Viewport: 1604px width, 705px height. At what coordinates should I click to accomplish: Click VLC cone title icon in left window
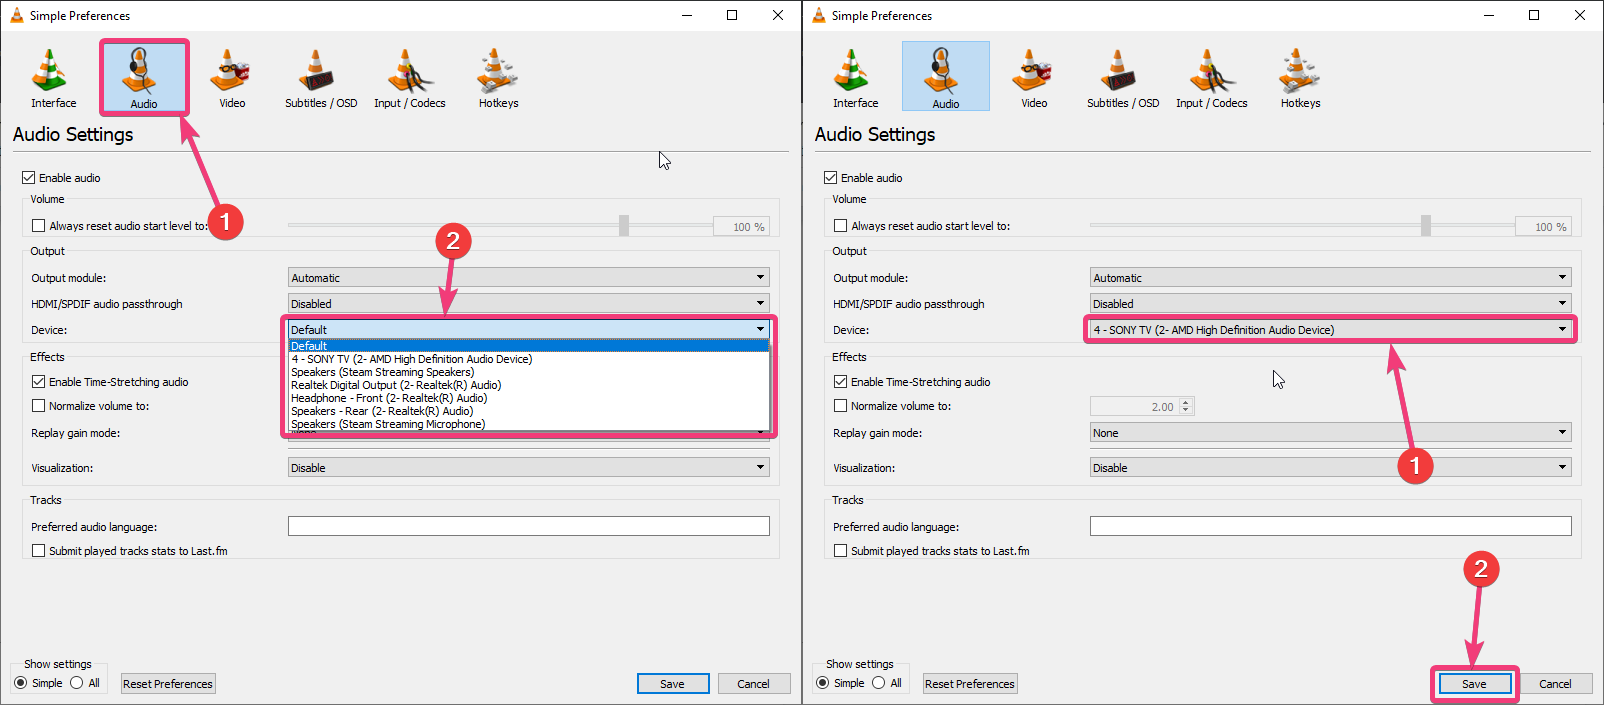16,15
